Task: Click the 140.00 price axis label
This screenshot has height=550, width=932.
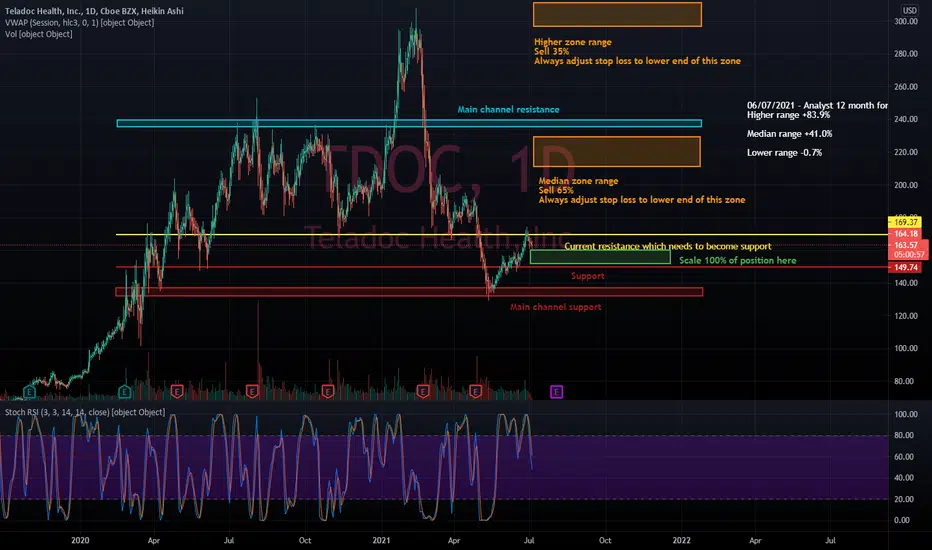Action: click(906, 283)
